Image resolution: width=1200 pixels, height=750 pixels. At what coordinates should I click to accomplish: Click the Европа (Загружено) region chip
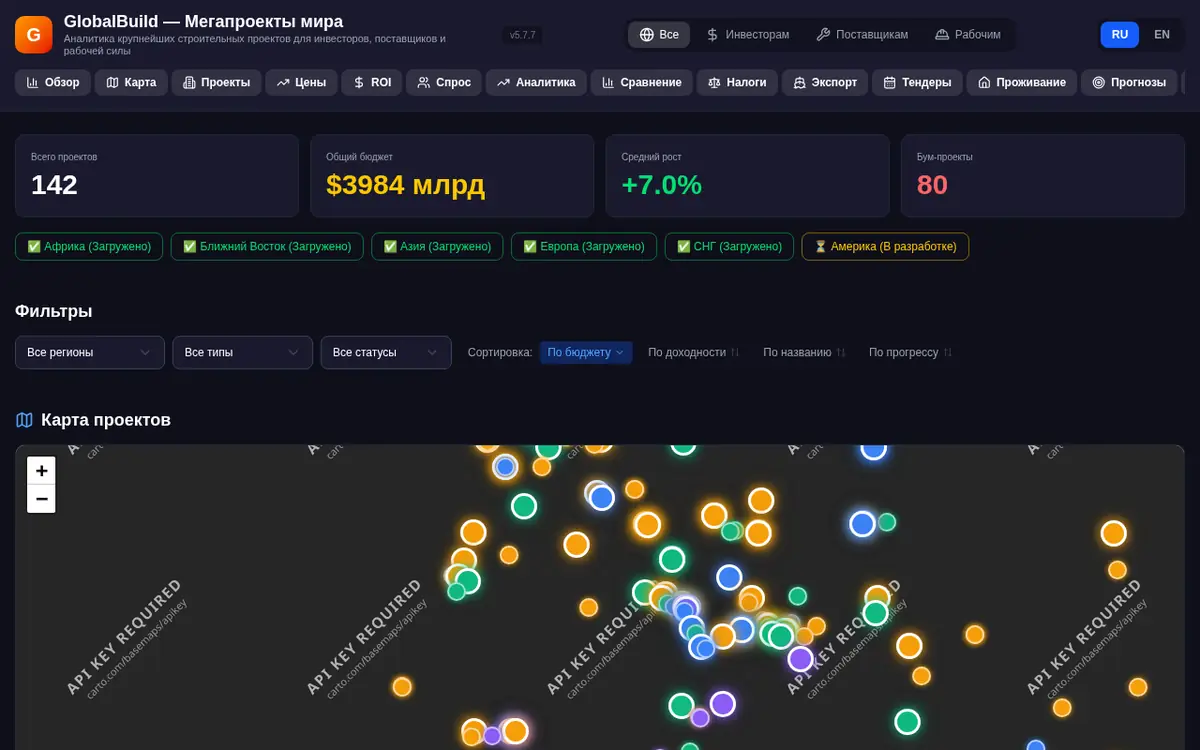click(x=584, y=246)
